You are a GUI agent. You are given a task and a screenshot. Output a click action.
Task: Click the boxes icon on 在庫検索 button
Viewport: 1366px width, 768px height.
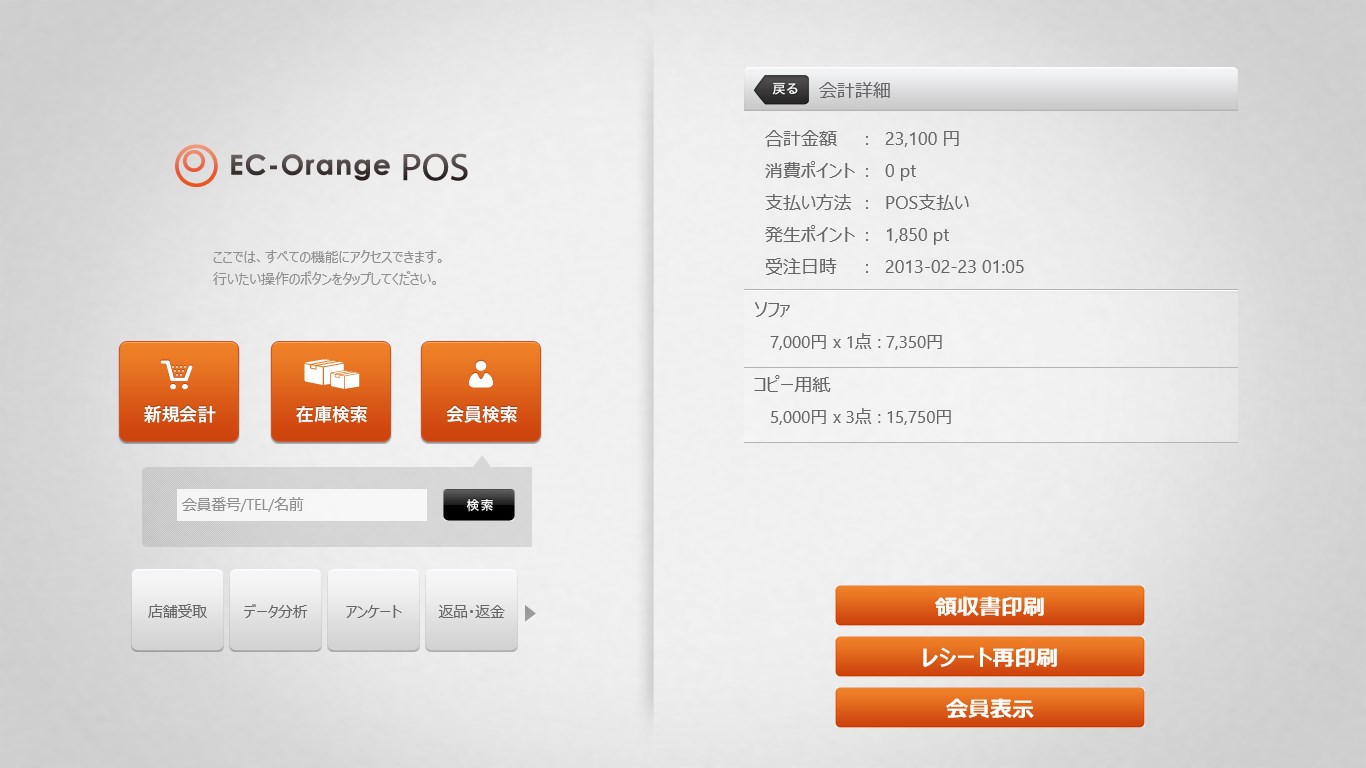click(x=331, y=375)
